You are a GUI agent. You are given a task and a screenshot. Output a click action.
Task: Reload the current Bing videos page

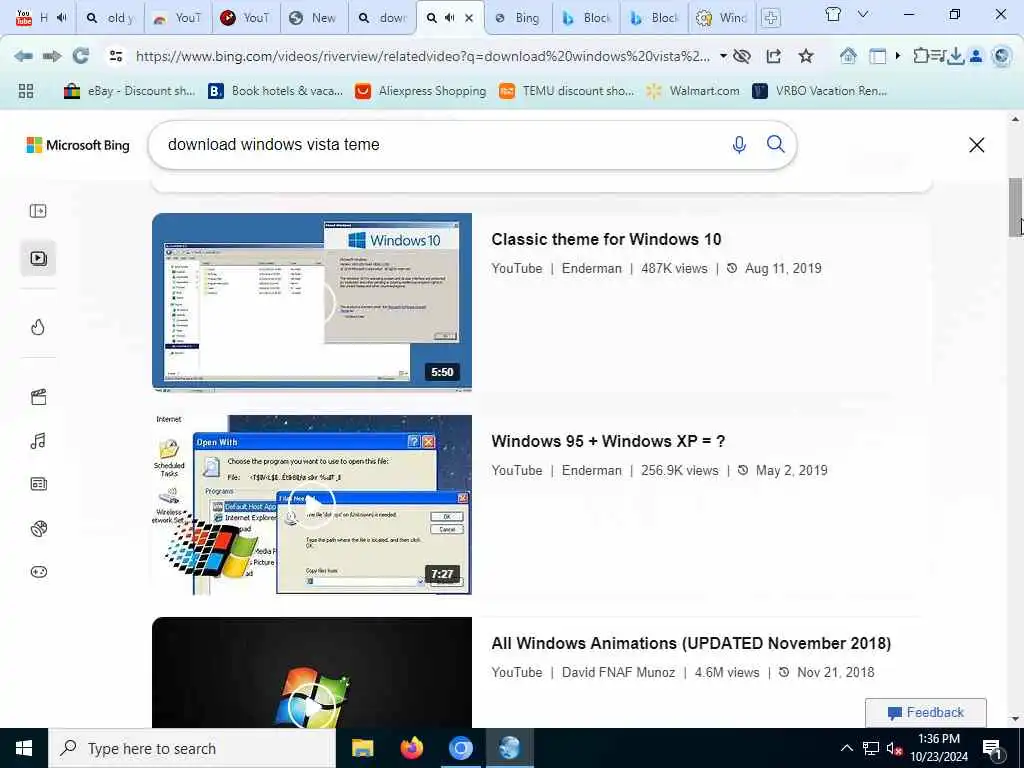81,56
